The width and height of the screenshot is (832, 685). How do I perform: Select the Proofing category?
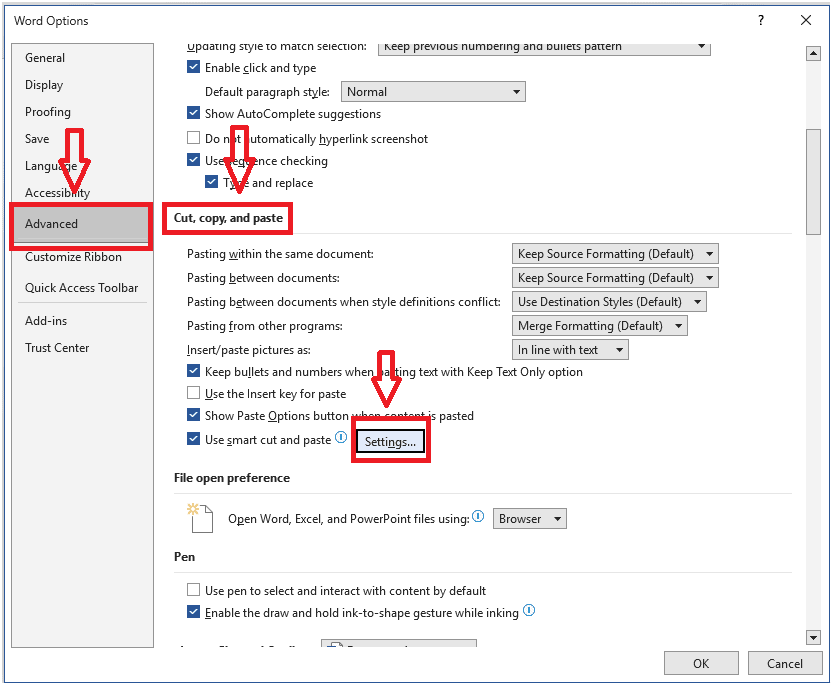(48, 112)
